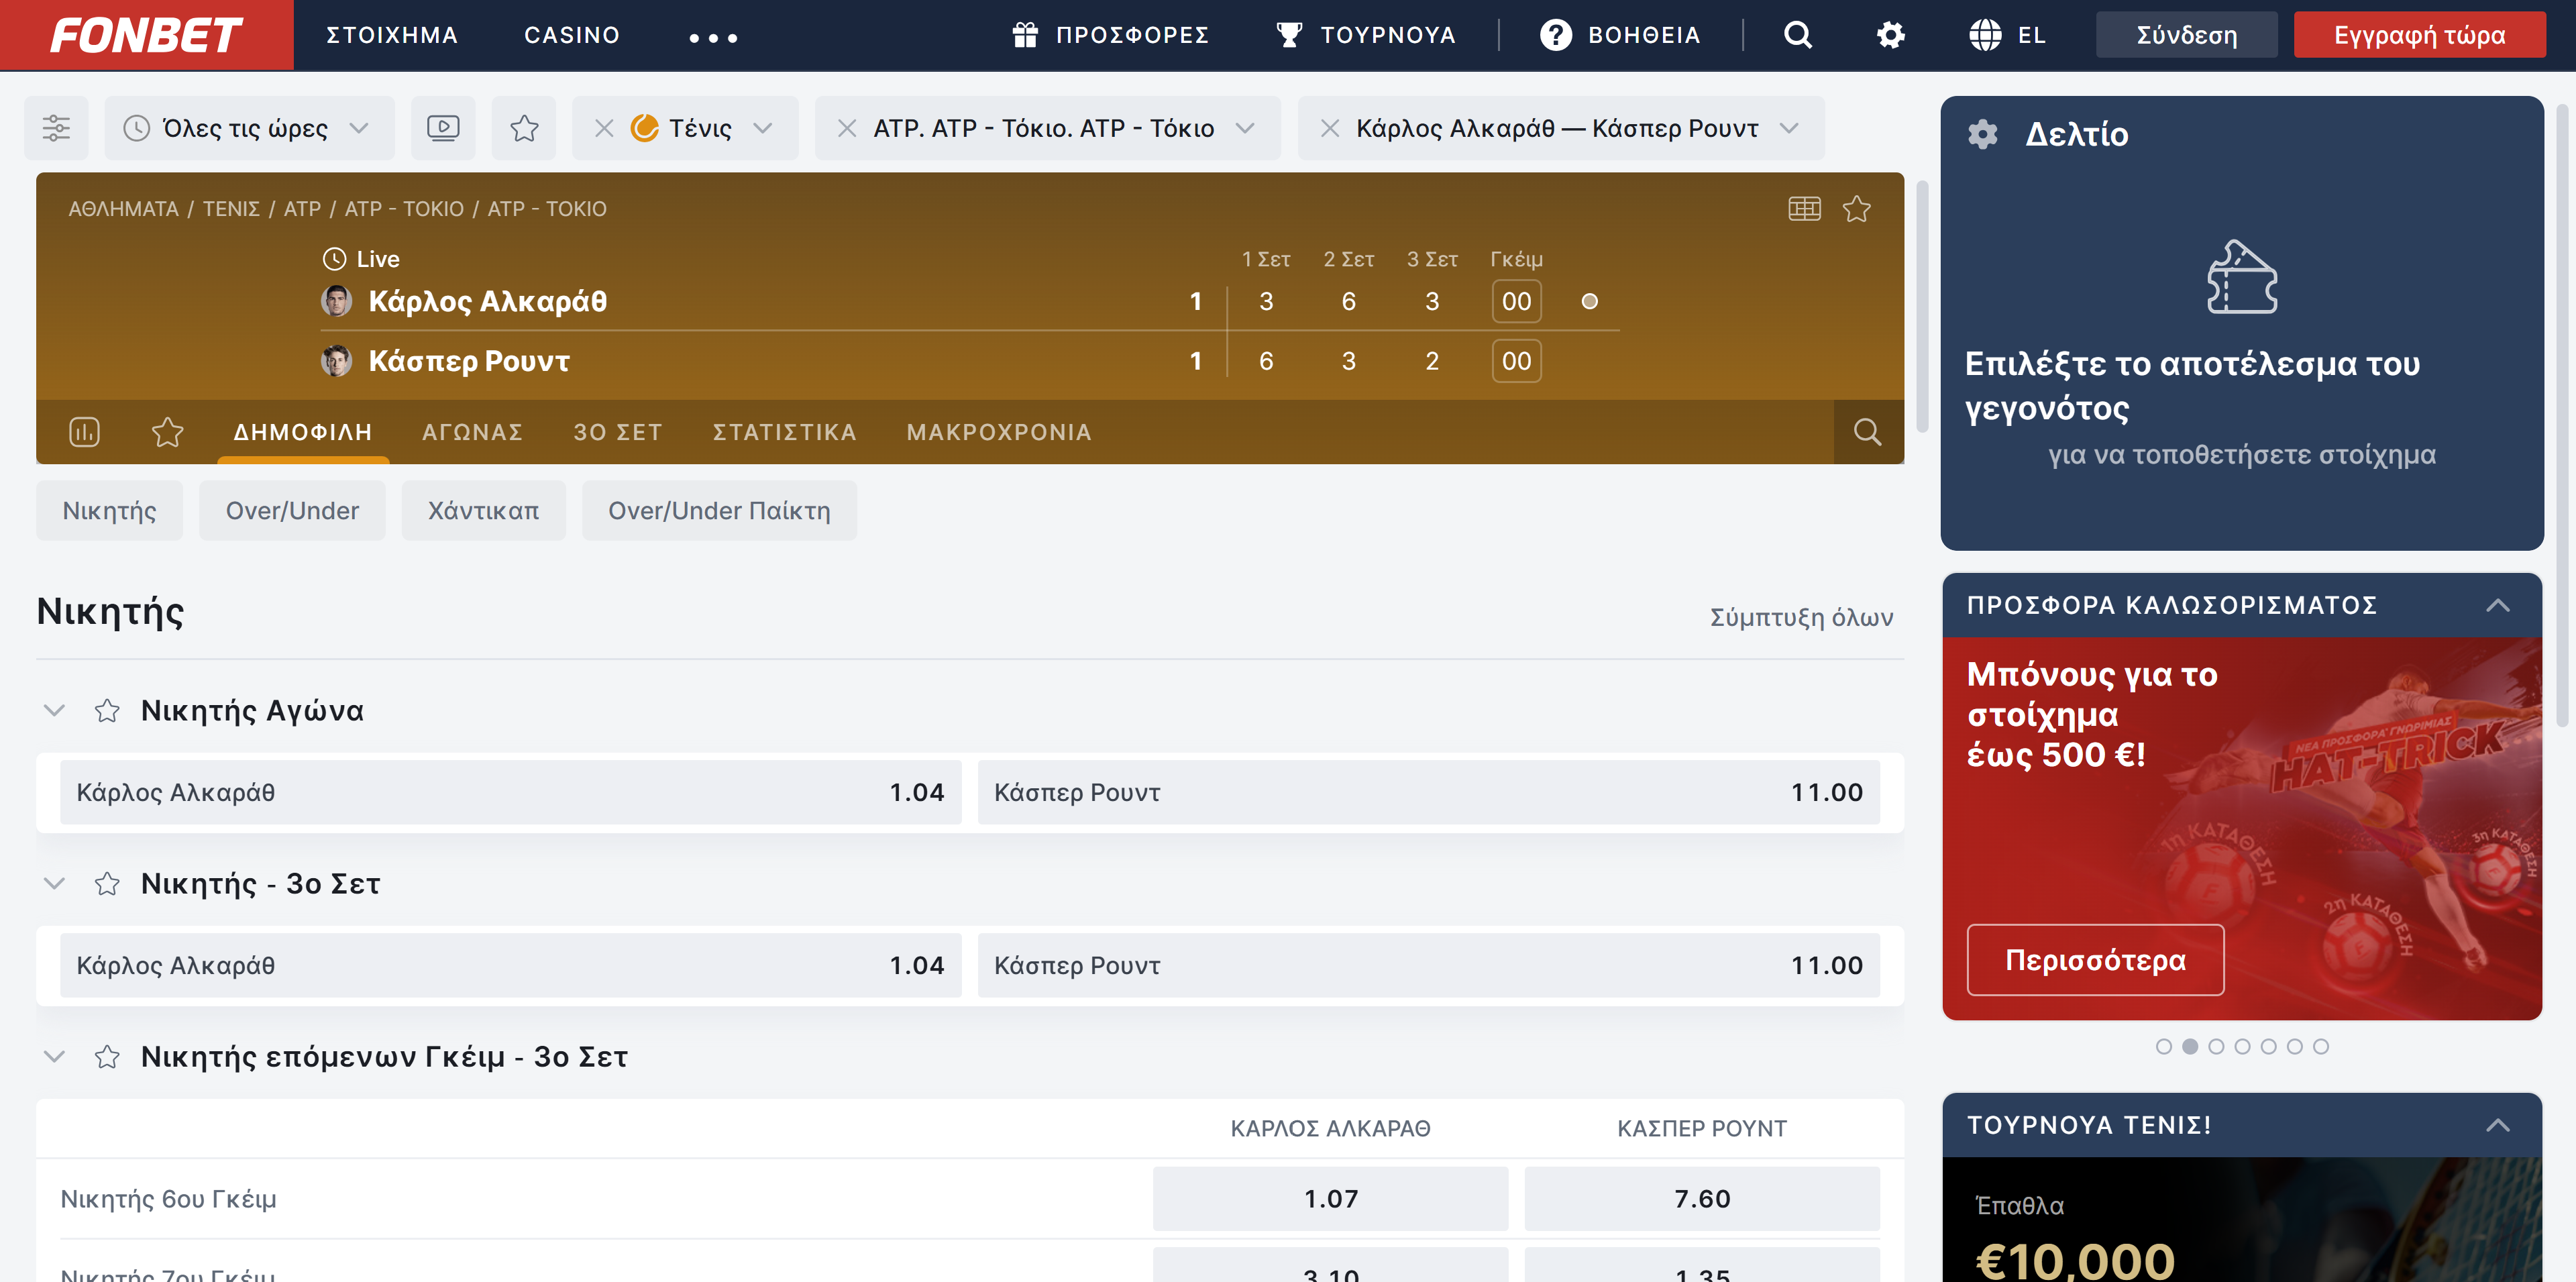2576x1282 pixels.
Task: Go to ΣΤΟΙΧΗΜΑ section
Action: 392,35
